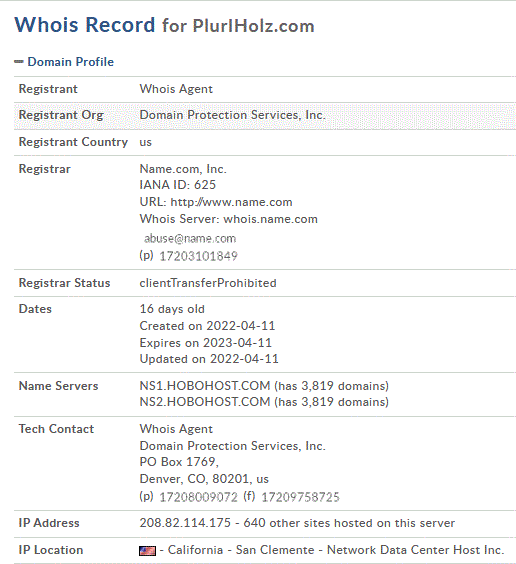Click NS2.HOBOHOST.COM name server entry
This screenshot has height=564, width=516.
205,402
